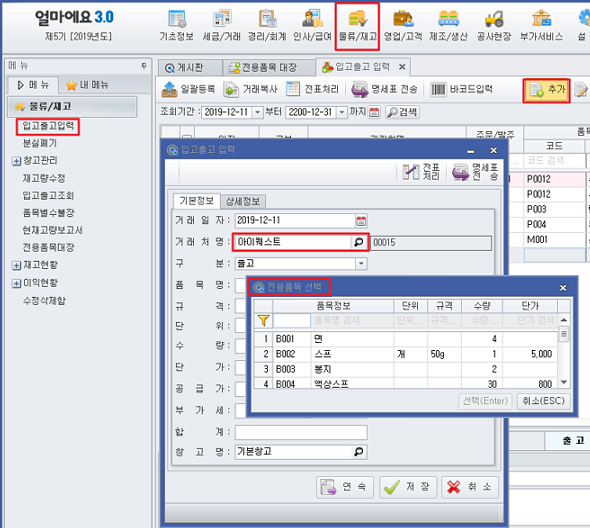
Task: Click the calendar icon next to 까지
Action: [374, 112]
